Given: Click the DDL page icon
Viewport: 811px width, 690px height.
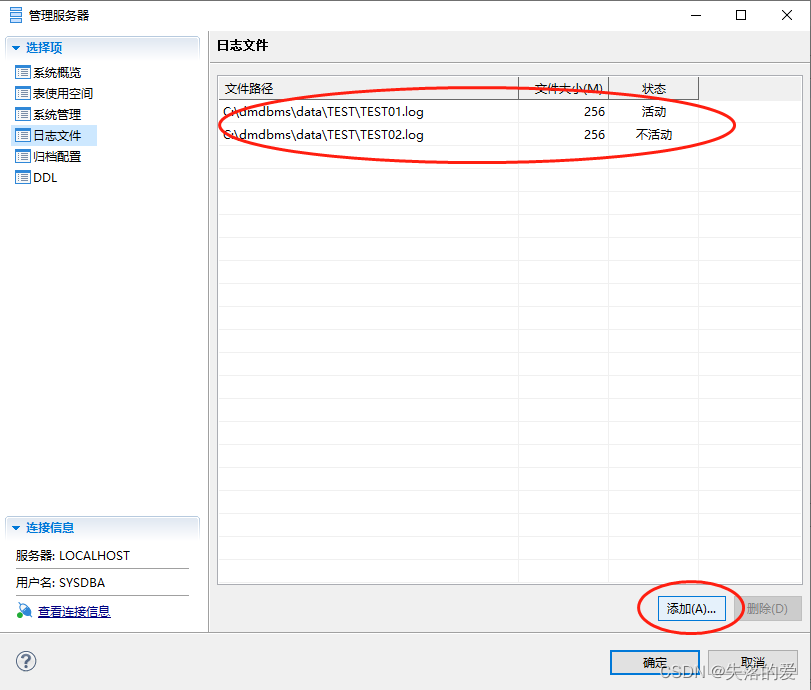Looking at the screenshot, I should (x=23, y=177).
